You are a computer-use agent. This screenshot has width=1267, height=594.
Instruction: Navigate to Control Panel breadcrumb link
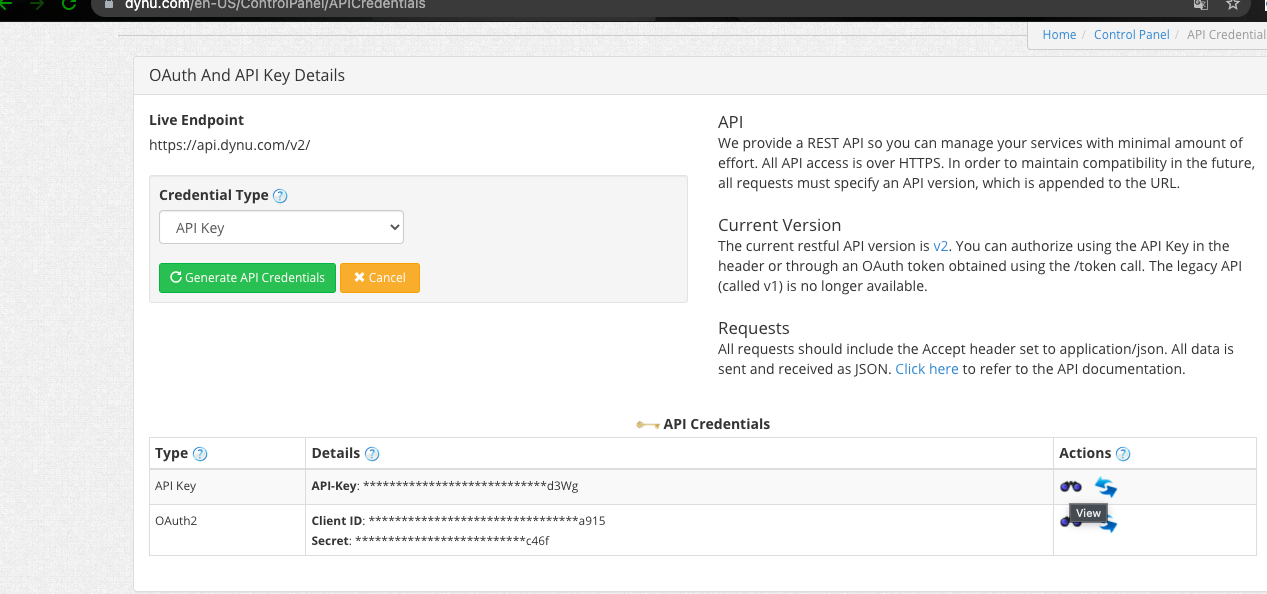pos(1131,34)
